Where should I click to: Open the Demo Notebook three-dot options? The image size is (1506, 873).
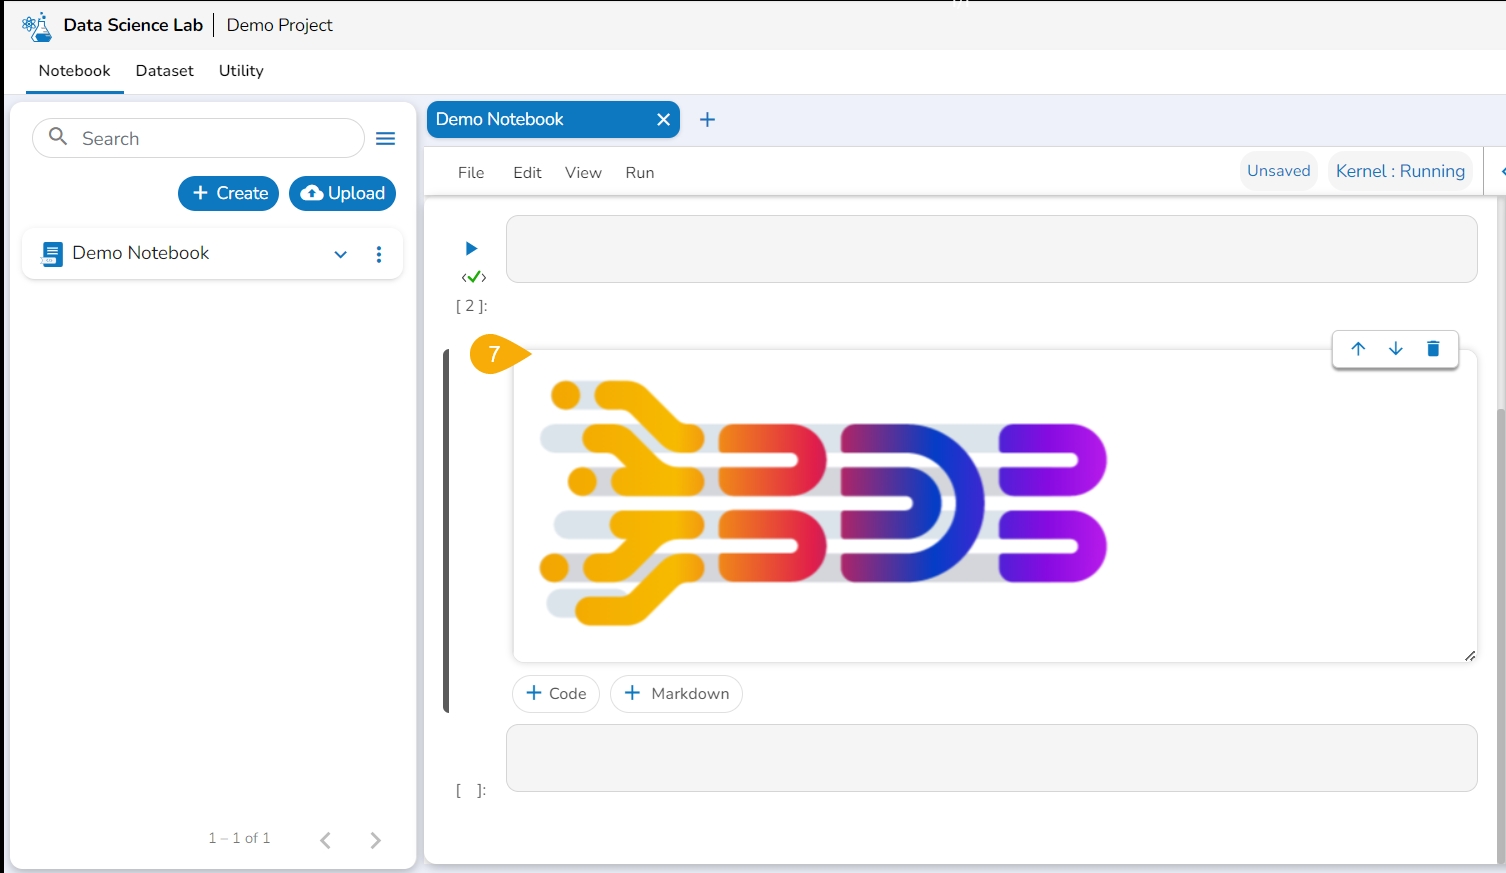click(x=378, y=254)
